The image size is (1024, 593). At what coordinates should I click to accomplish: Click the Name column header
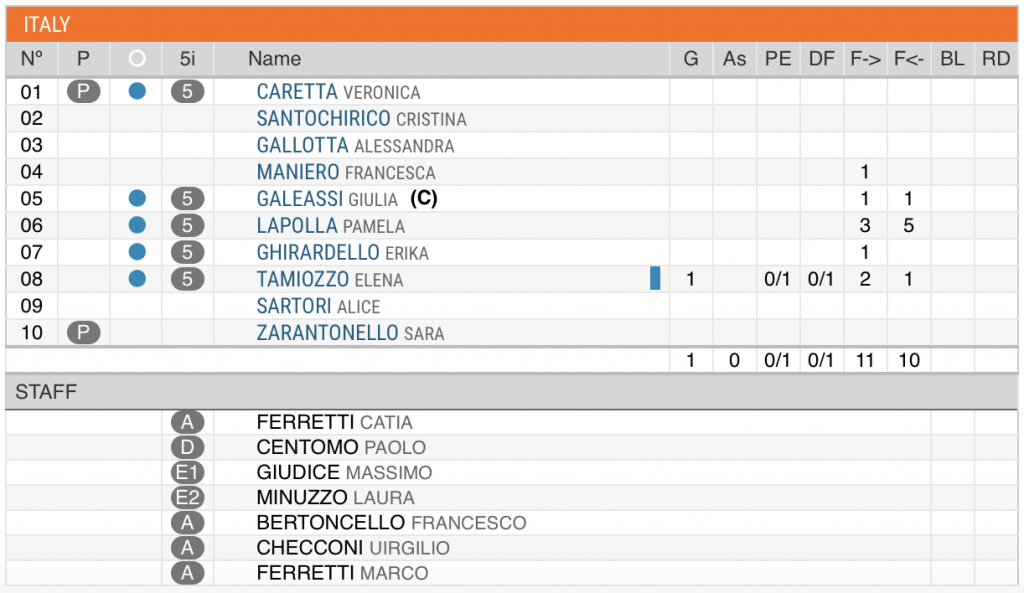click(274, 58)
